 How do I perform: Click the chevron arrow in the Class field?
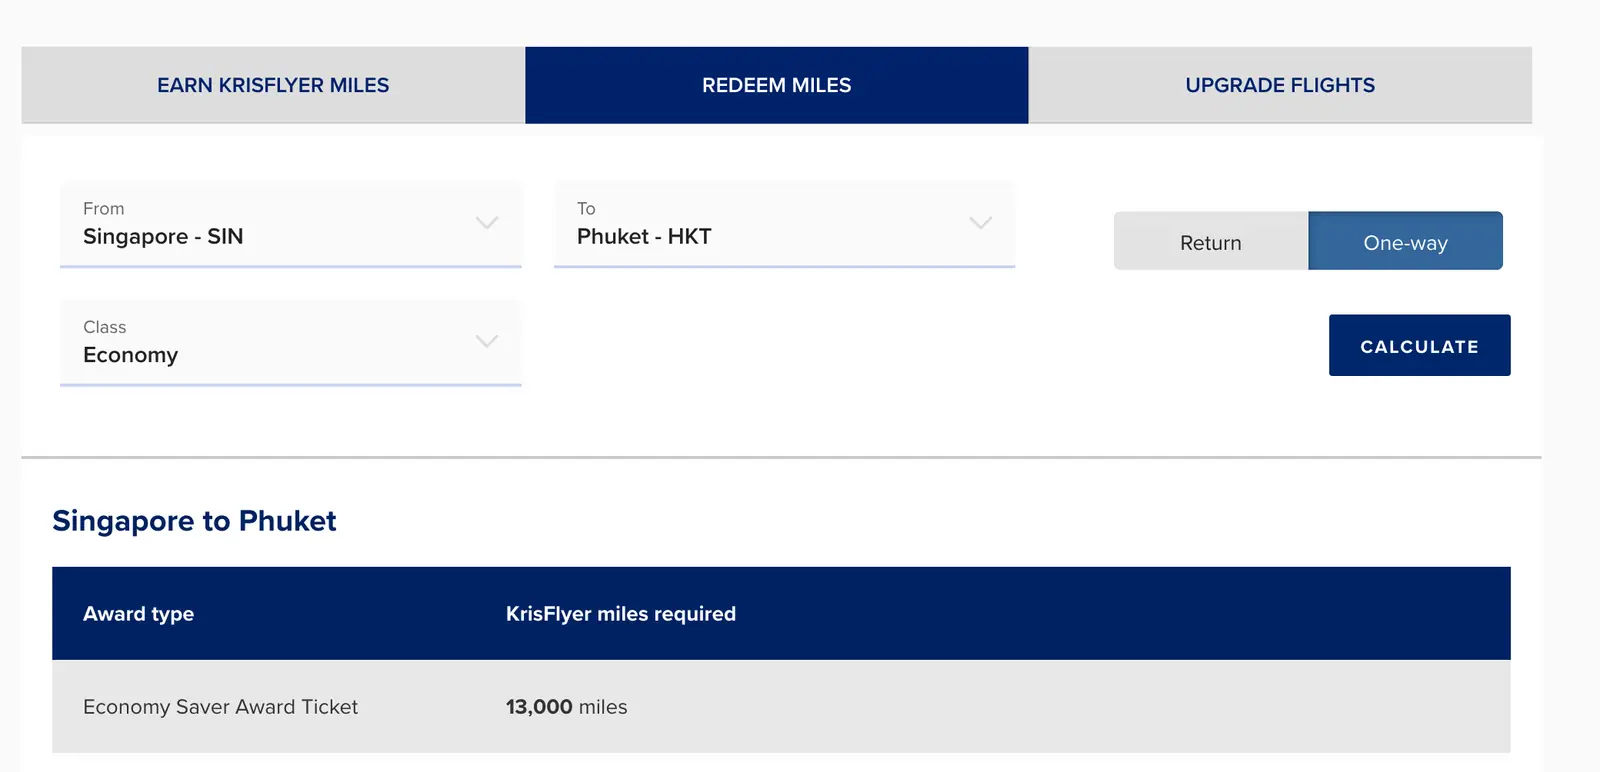487,341
